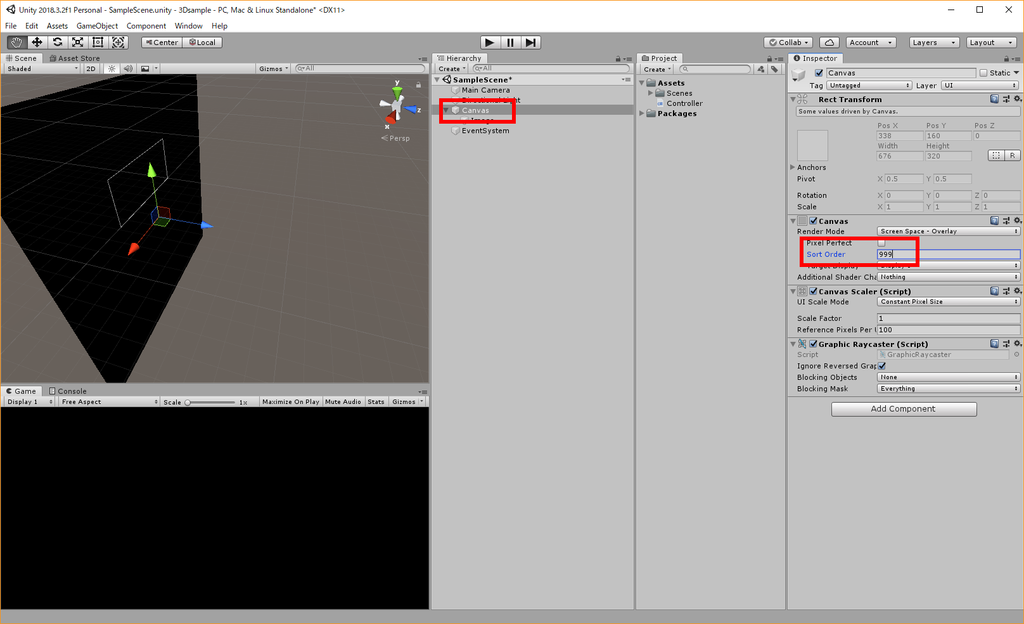Viewport: 1024px width, 624px height.
Task: Open the Shaded draw mode dropdown
Action: (x=42, y=69)
